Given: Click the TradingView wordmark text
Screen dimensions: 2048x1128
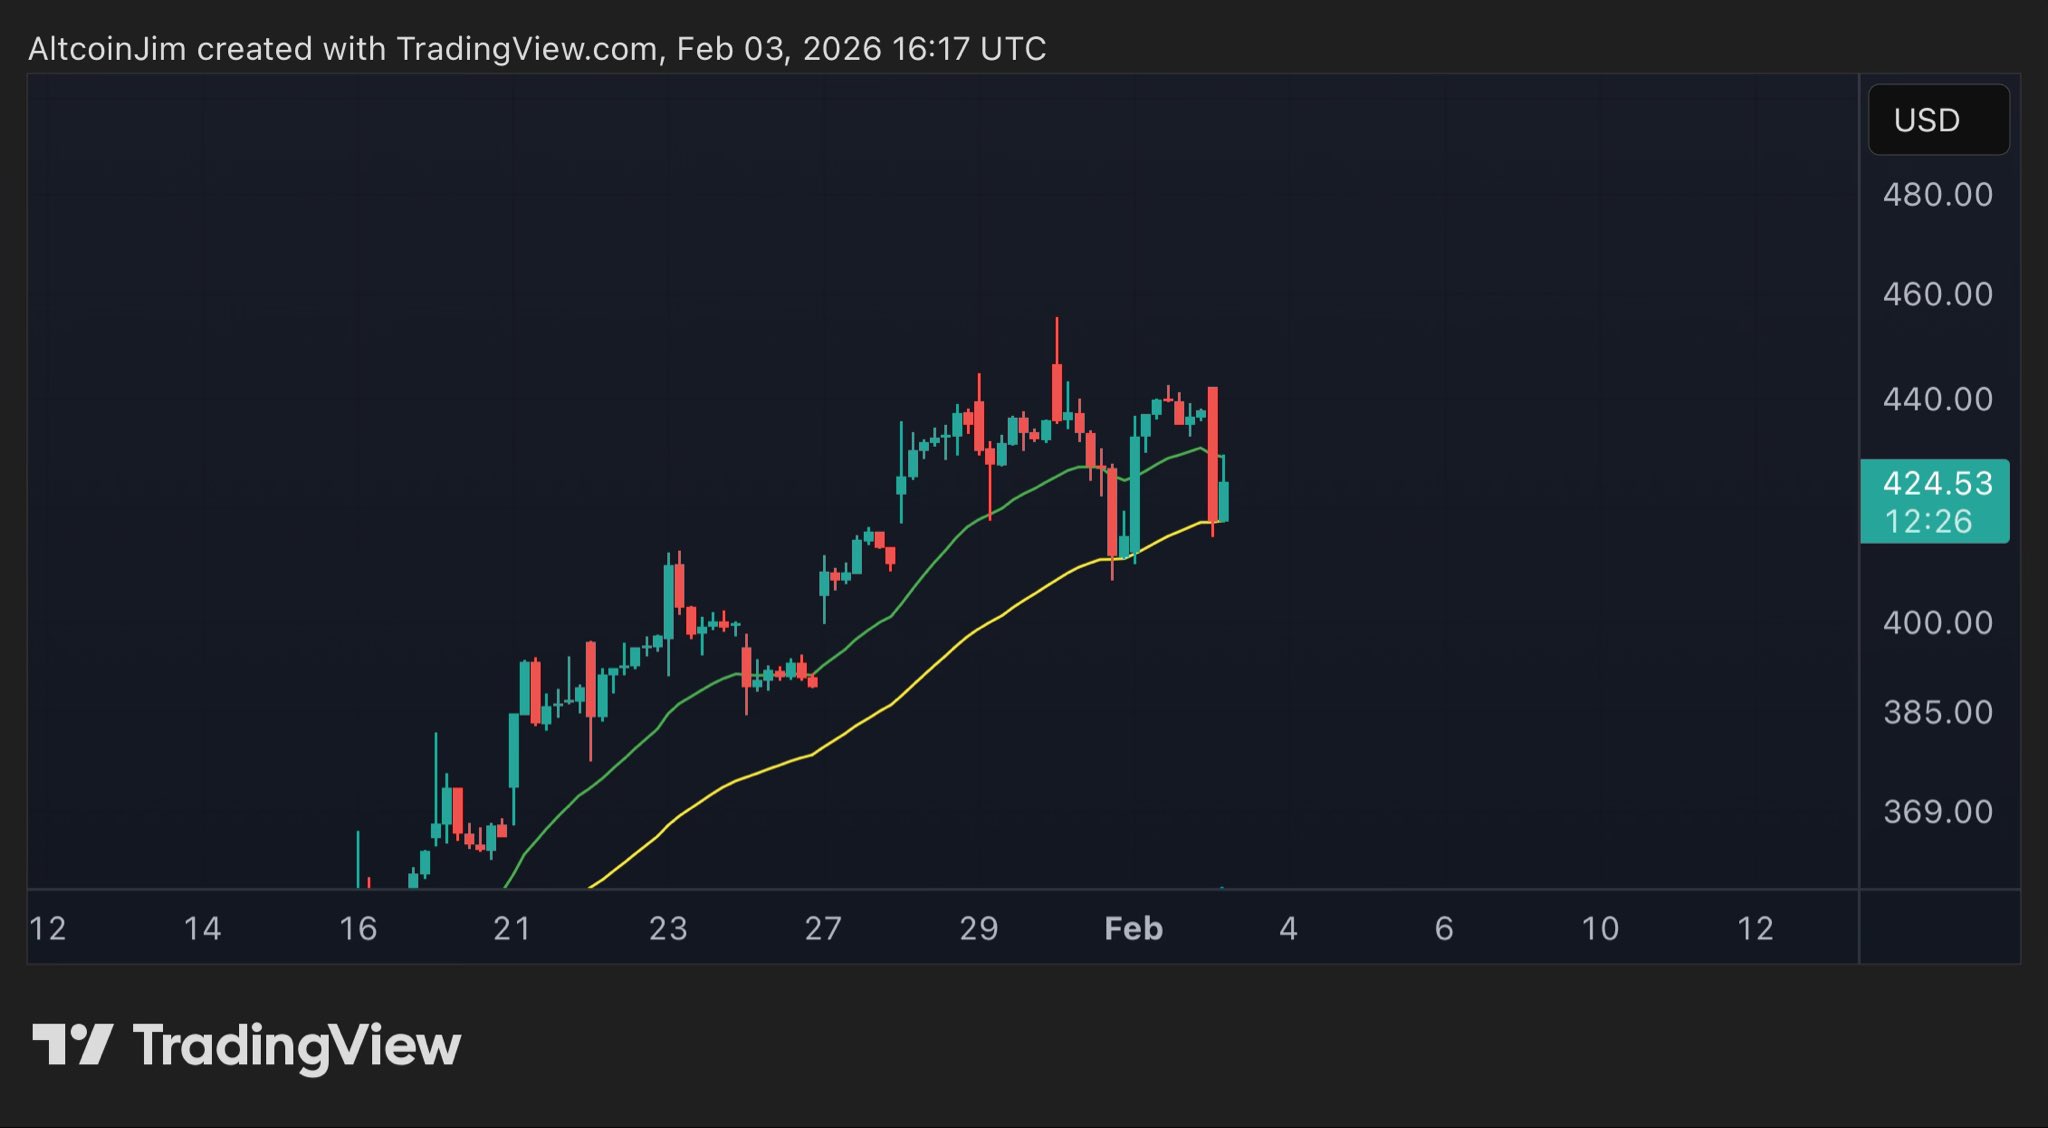Looking at the screenshot, I should coord(297,1046).
